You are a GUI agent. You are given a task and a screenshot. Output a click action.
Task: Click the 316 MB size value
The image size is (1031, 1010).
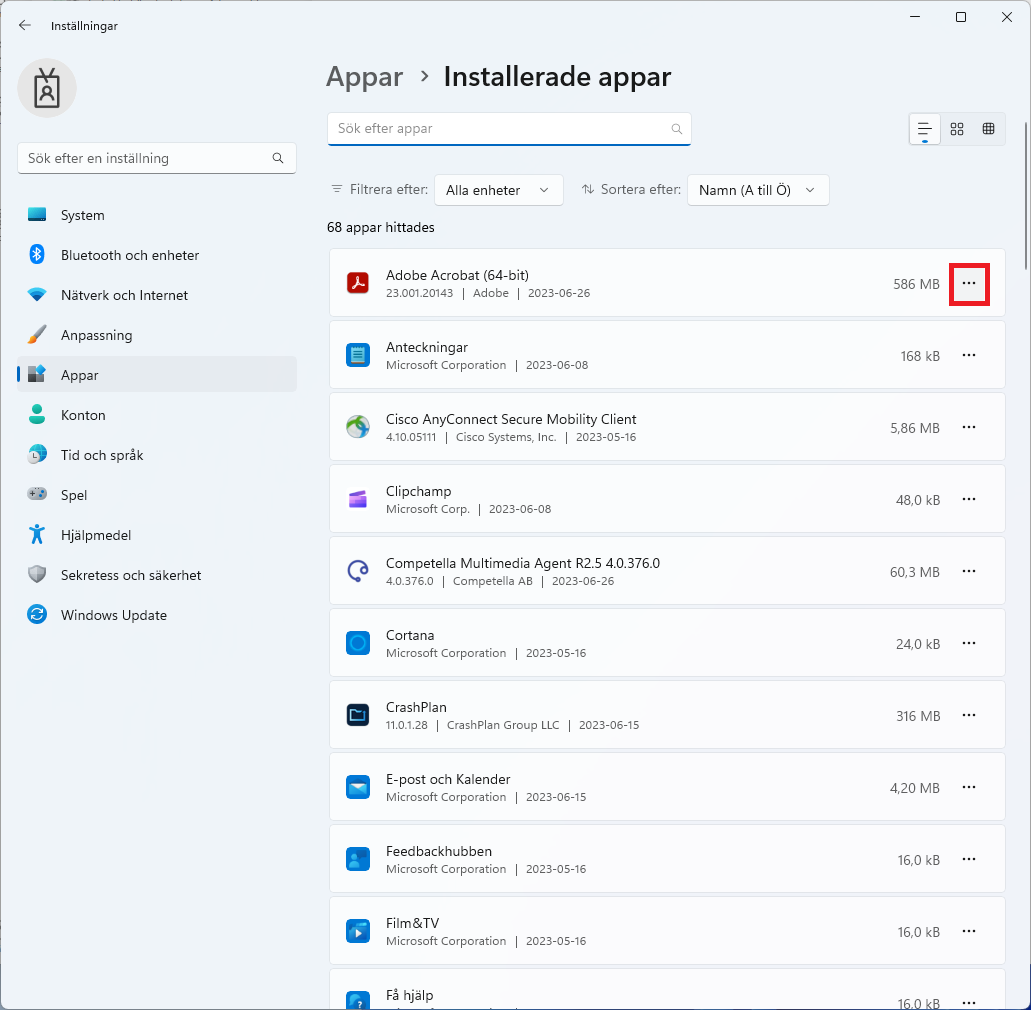pos(918,716)
